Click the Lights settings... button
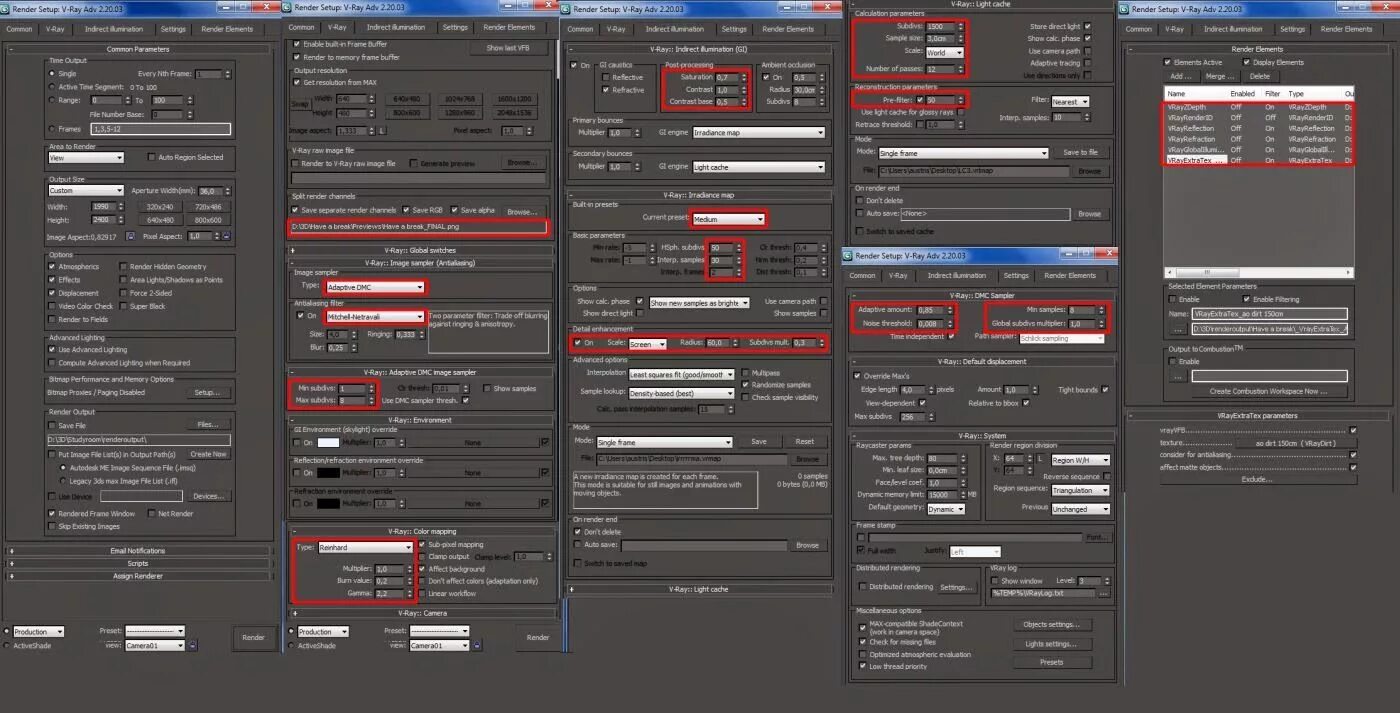Image resolution: width=1400 pixels, height=713 pixels. point(1051,644)
